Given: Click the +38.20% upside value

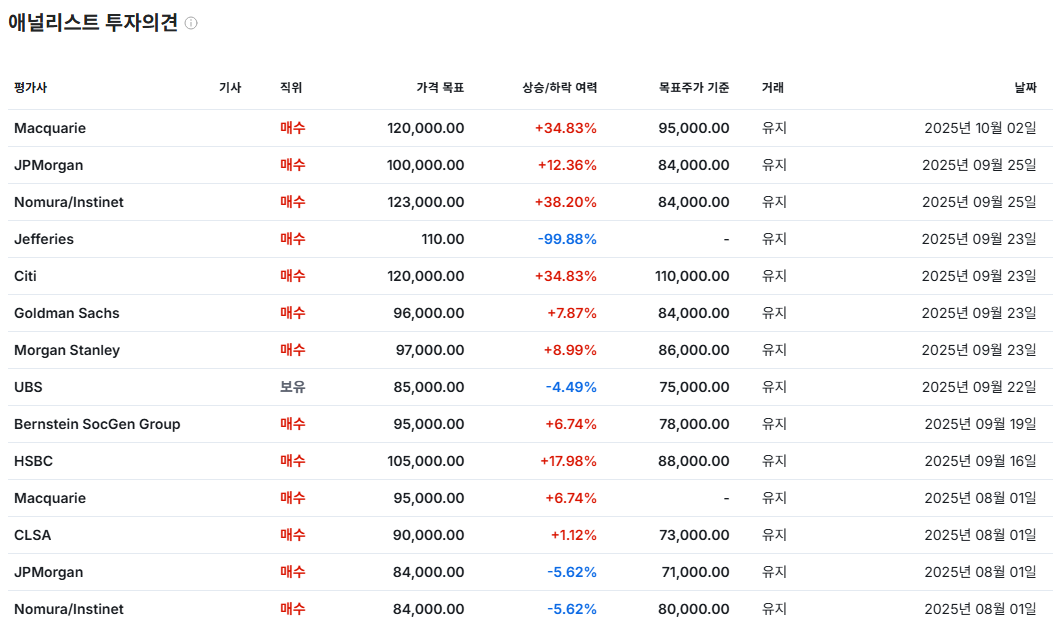Looking at the screenshot, I should point(565,202).
